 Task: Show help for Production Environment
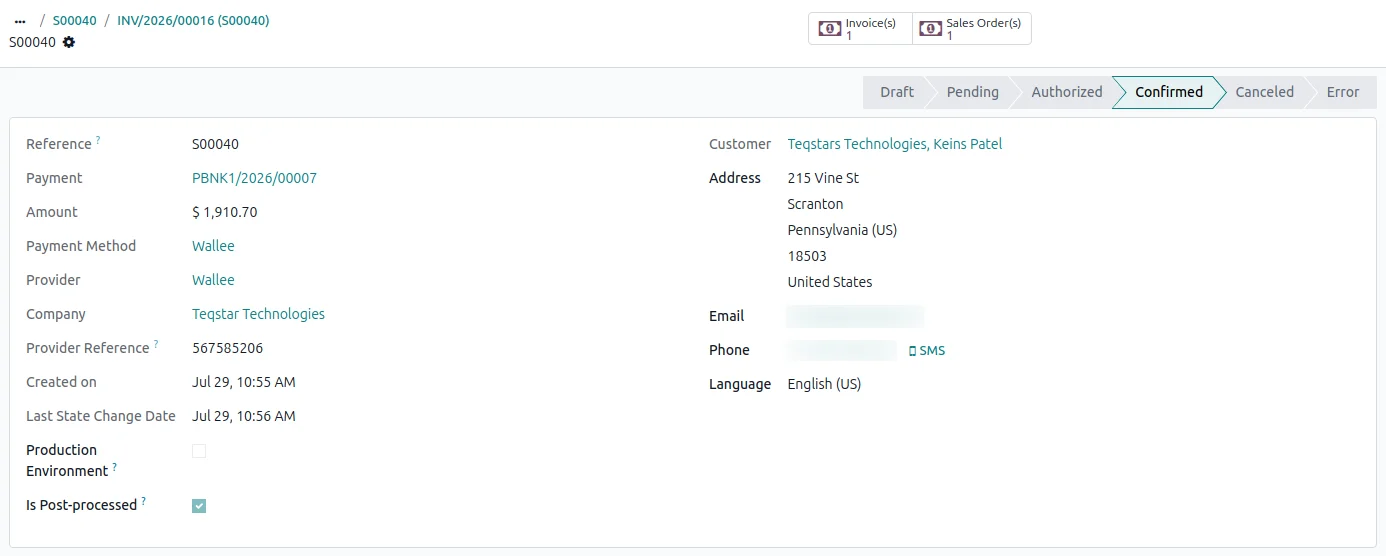pos(114,467)
